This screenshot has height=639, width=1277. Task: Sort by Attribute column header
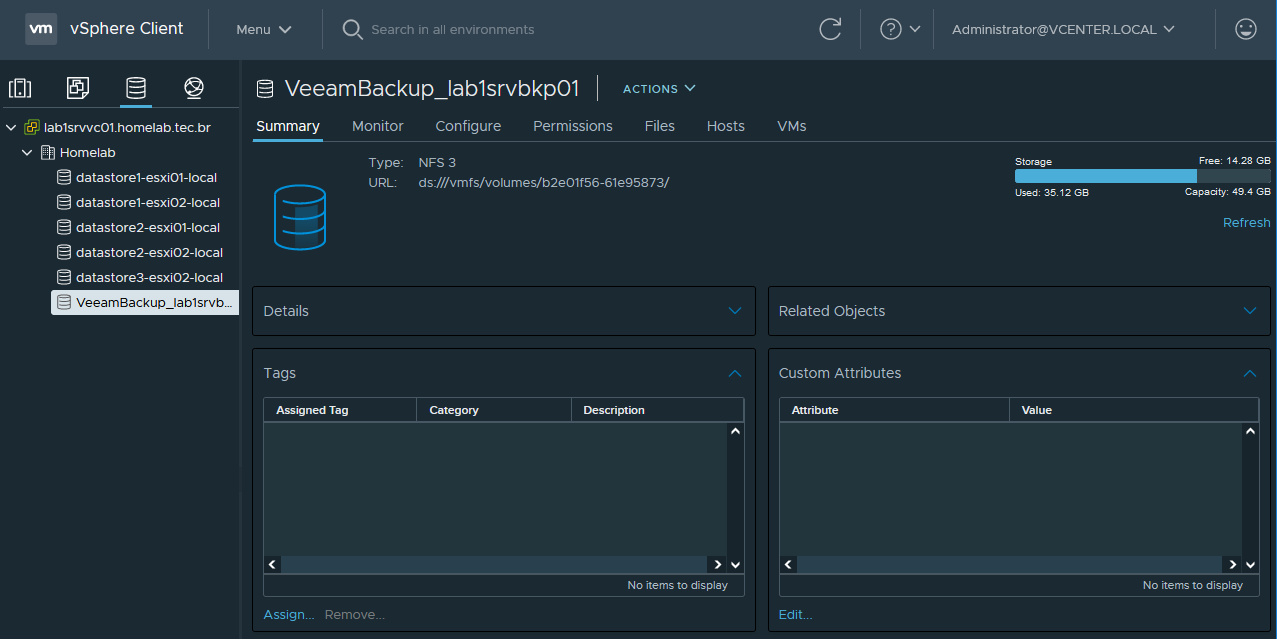tap(895, 410)
